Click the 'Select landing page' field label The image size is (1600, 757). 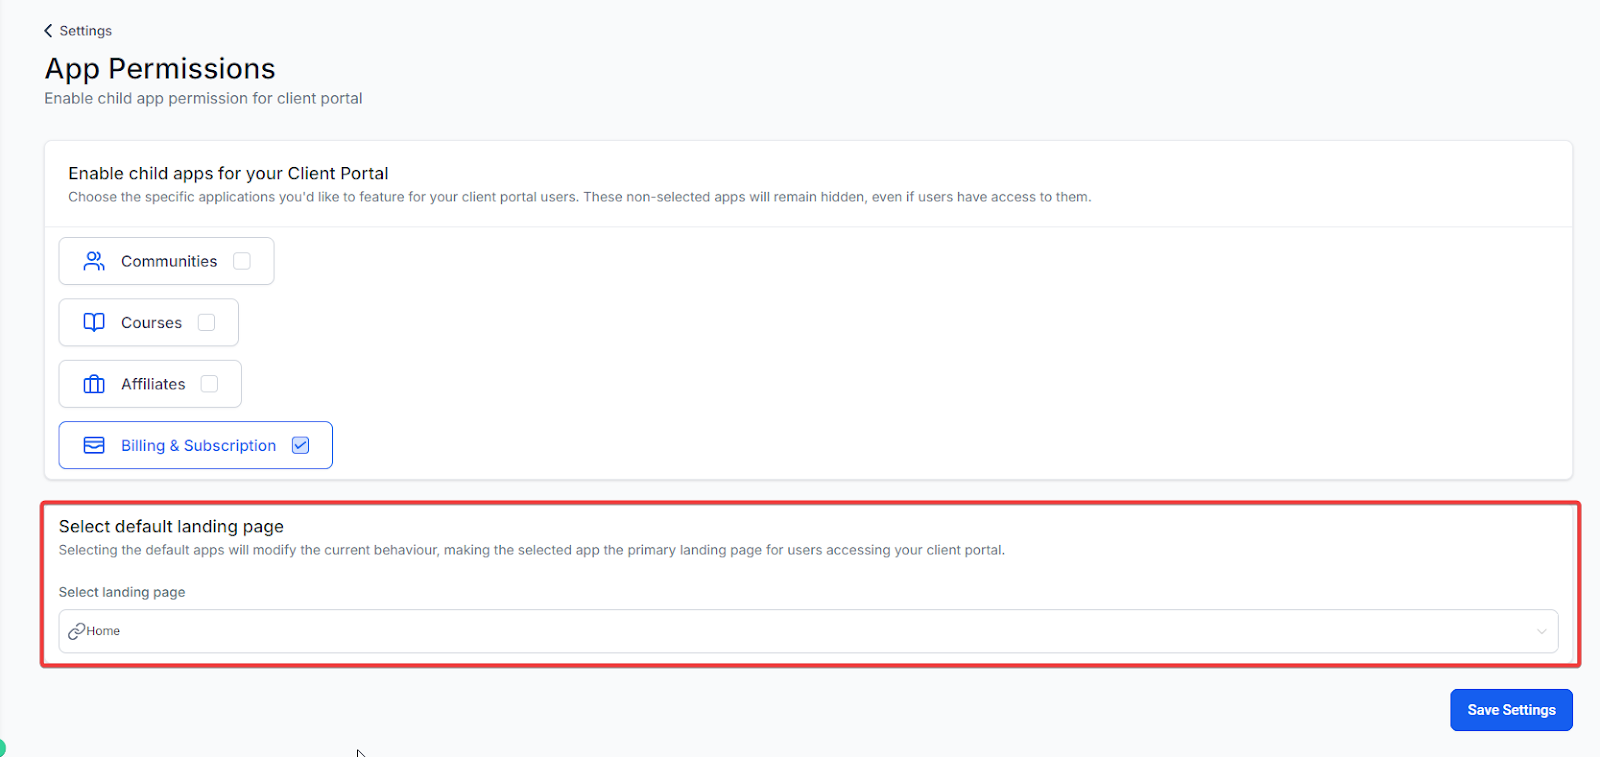[x=122, y=592]
